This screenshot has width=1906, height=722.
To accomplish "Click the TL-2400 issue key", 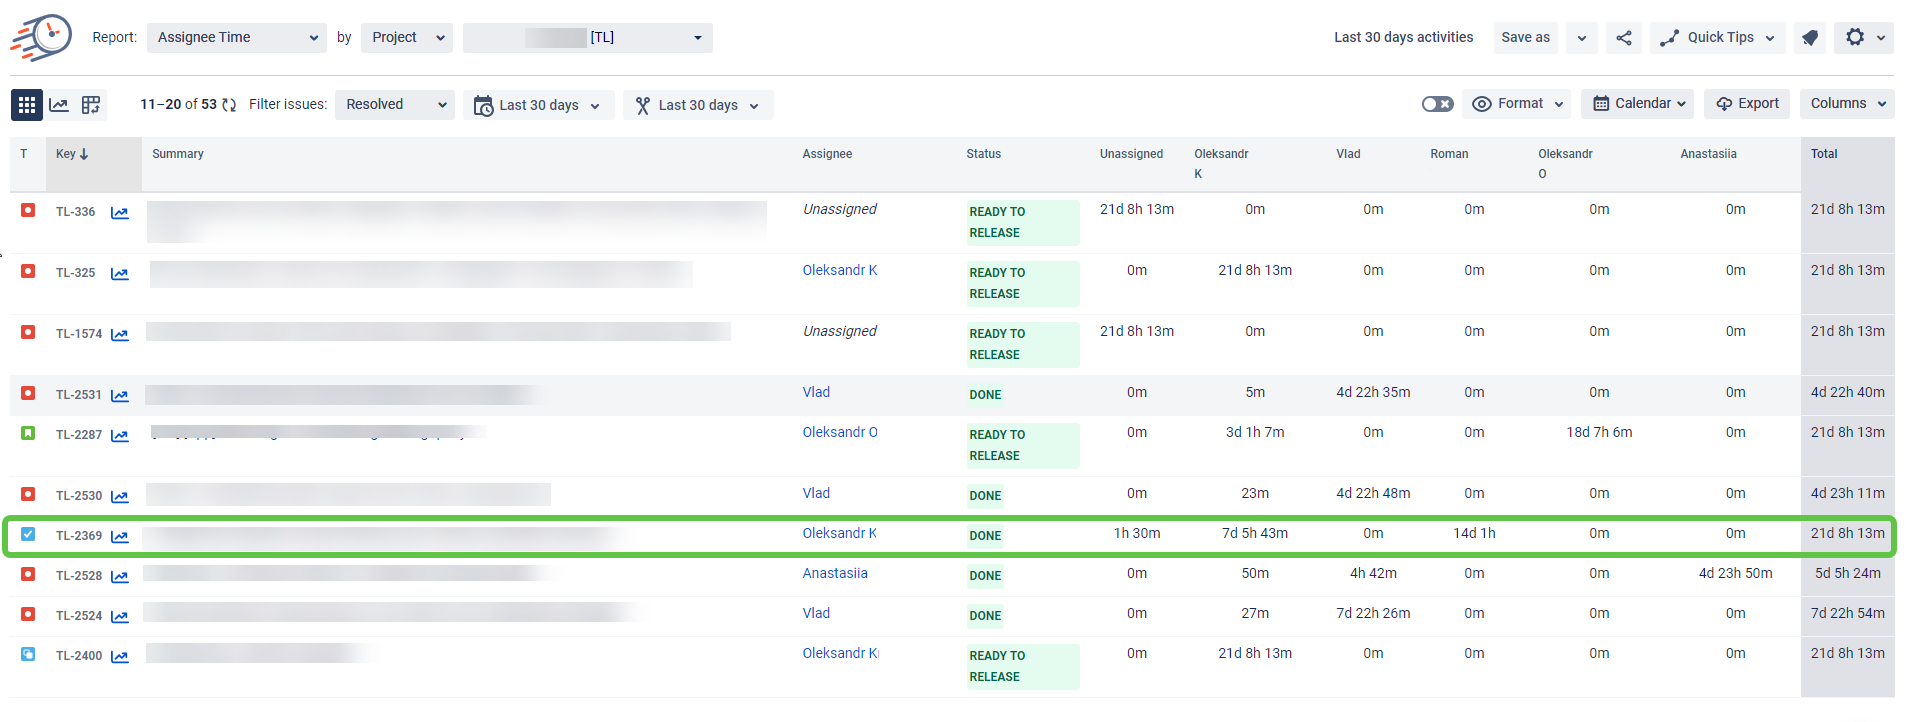I will click(x=79, y=656).
